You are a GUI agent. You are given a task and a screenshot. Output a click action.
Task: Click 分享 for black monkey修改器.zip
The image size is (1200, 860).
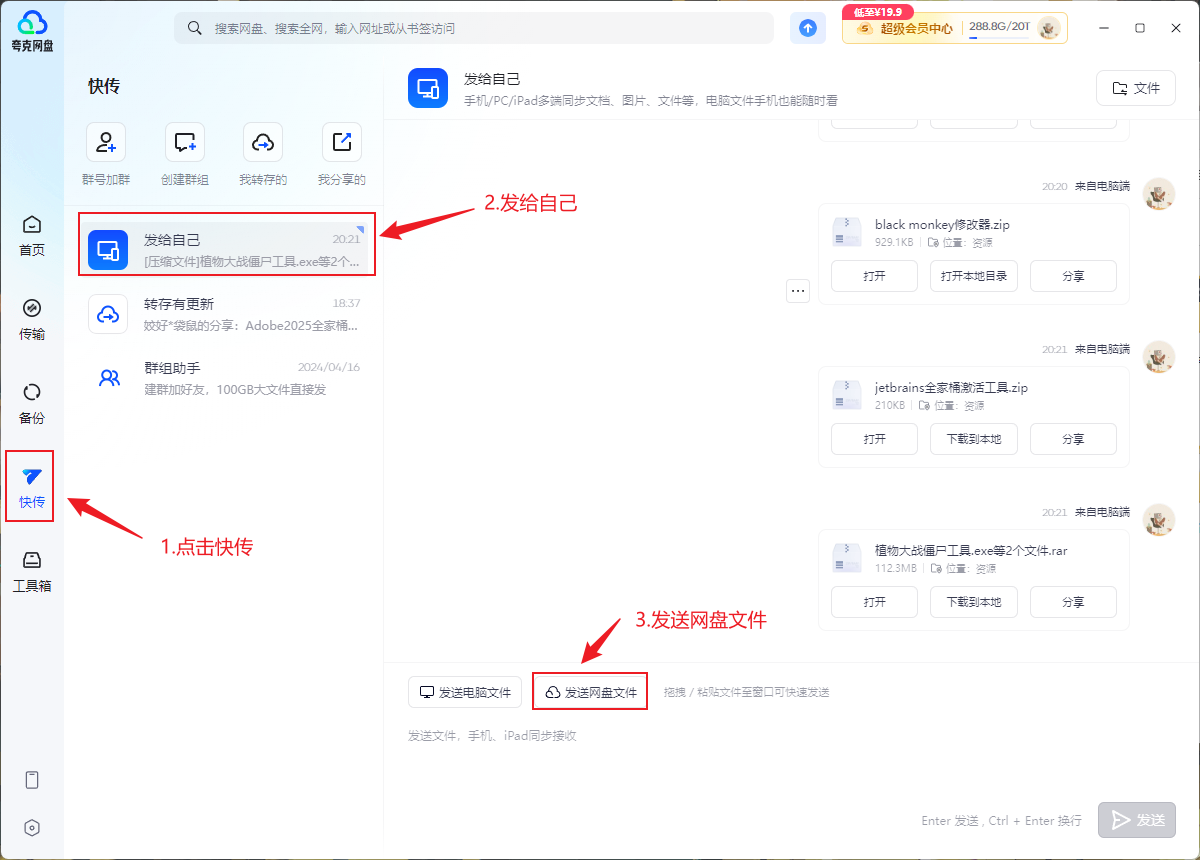tap(1073, 276)
